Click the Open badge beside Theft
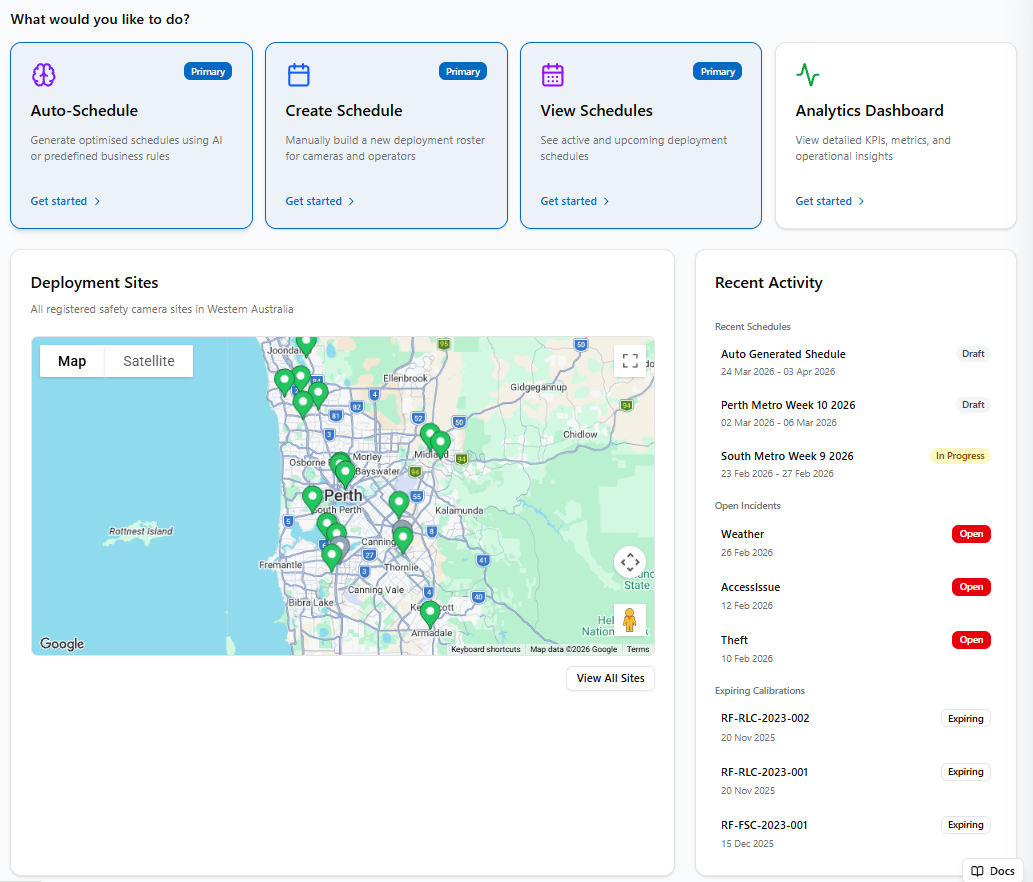Image resolution: width=1033 pixels, height=882 pixels. click(971, 640)
